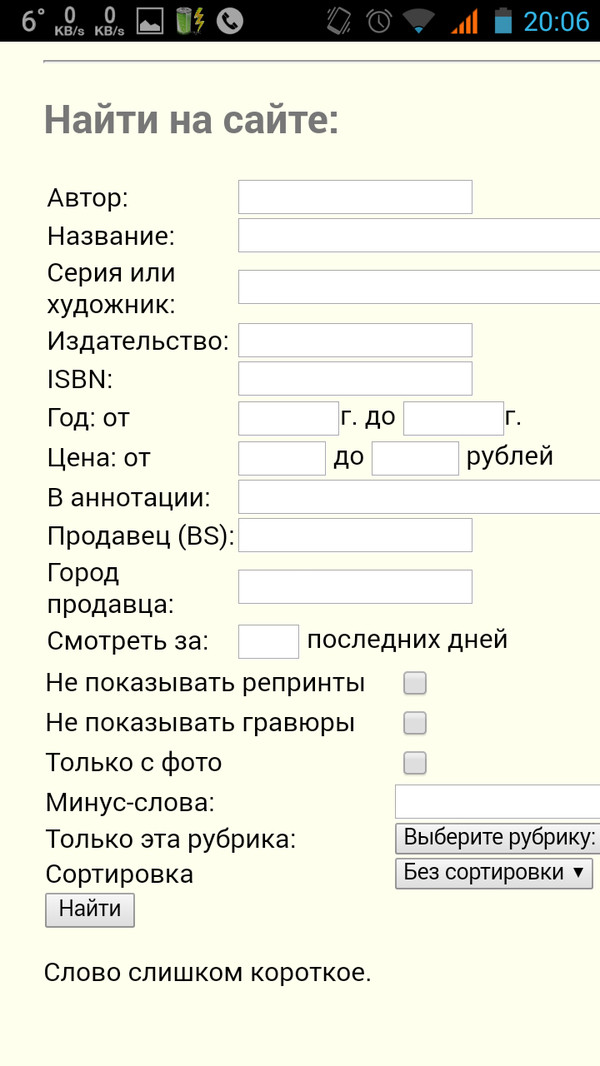Image resolution: width=600 pixels, height=1066 pixels.
Task: Tap the battery level icon near clock
Action: [502, 21]
